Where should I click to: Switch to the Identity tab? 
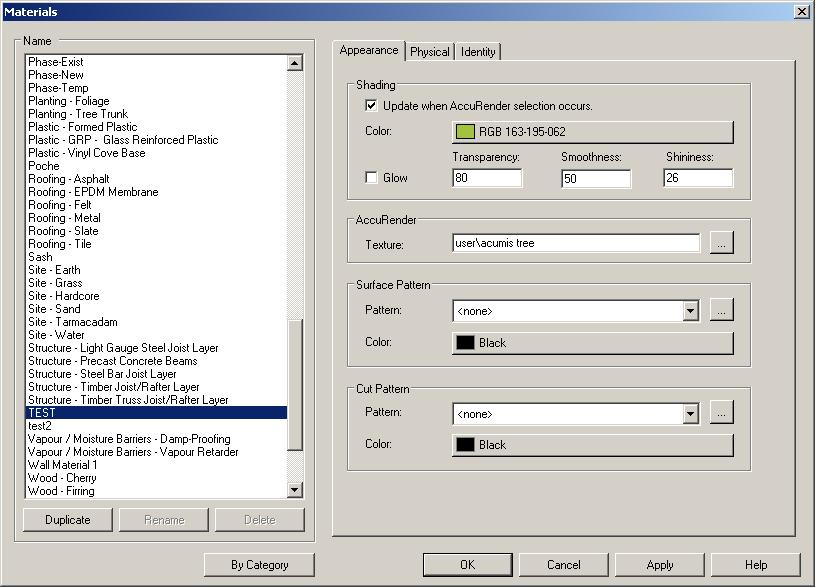click(x=478, y=52)
